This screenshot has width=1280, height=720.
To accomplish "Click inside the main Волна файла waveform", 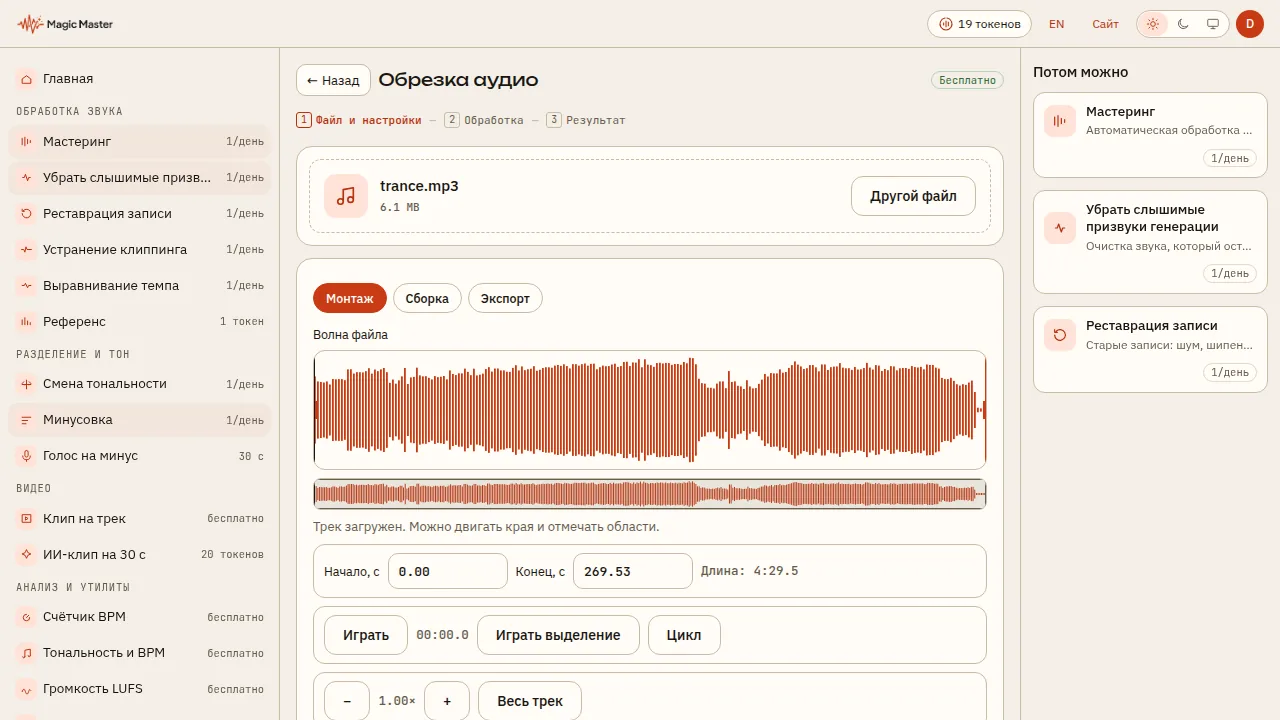I will pyautogui.click(x=650, y=410).
